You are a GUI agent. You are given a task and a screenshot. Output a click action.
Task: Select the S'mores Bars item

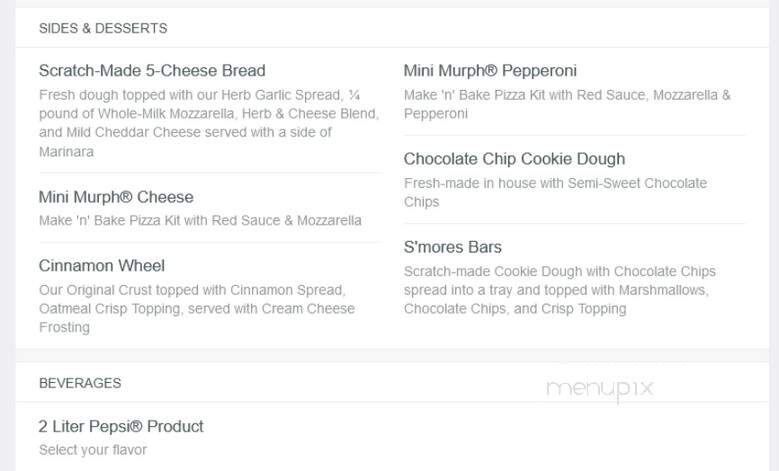point(453,247)
